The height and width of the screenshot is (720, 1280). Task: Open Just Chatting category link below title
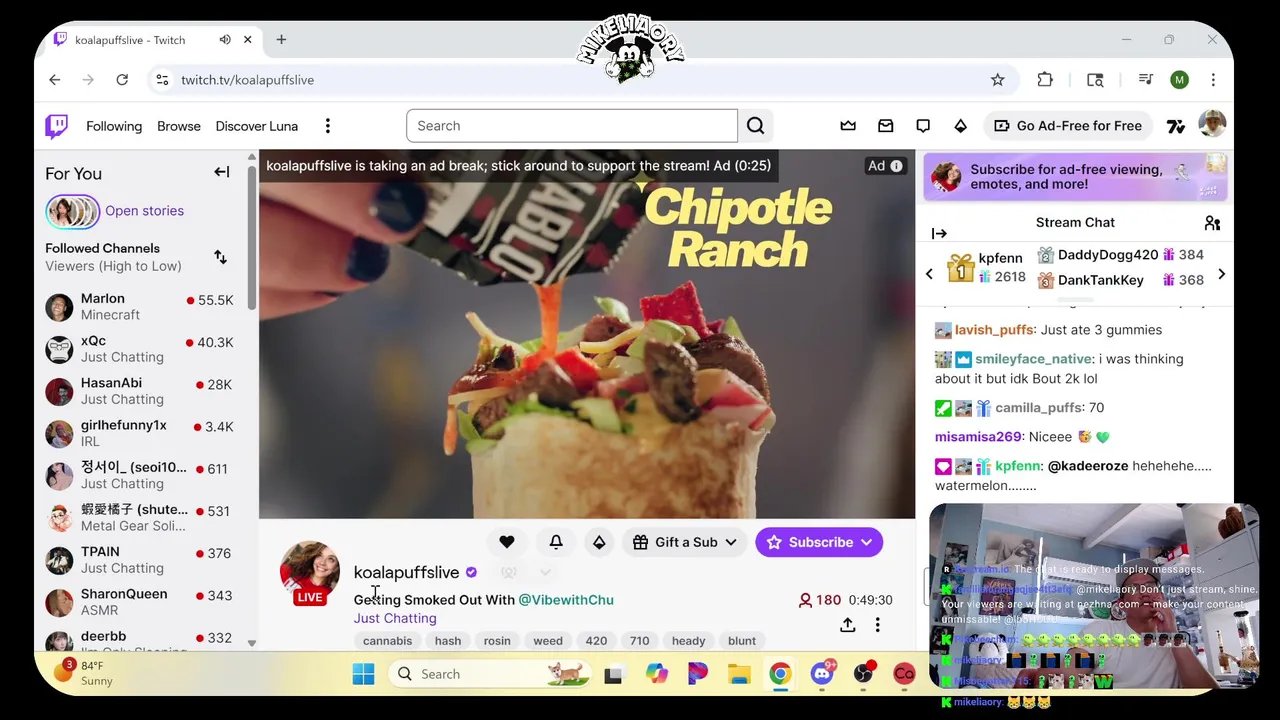[395, 618]
